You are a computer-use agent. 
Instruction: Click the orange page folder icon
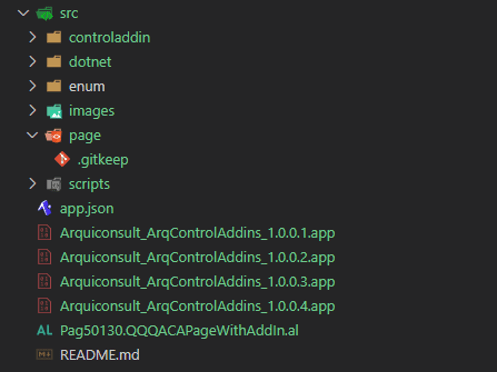(x=54, y=136)
